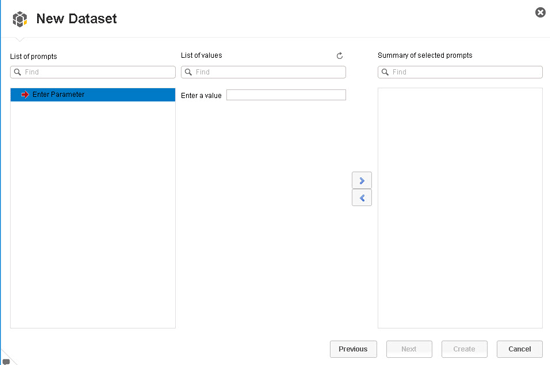The height and width of the screenshot is (365, 550).
Task: Select the Enter Parameter prompt
Action: pos(93,95)
